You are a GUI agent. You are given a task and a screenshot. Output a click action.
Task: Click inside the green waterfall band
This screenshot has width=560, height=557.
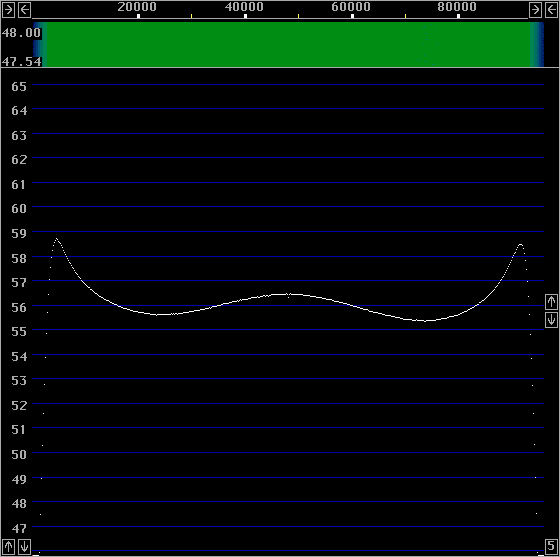pos(289,45)
